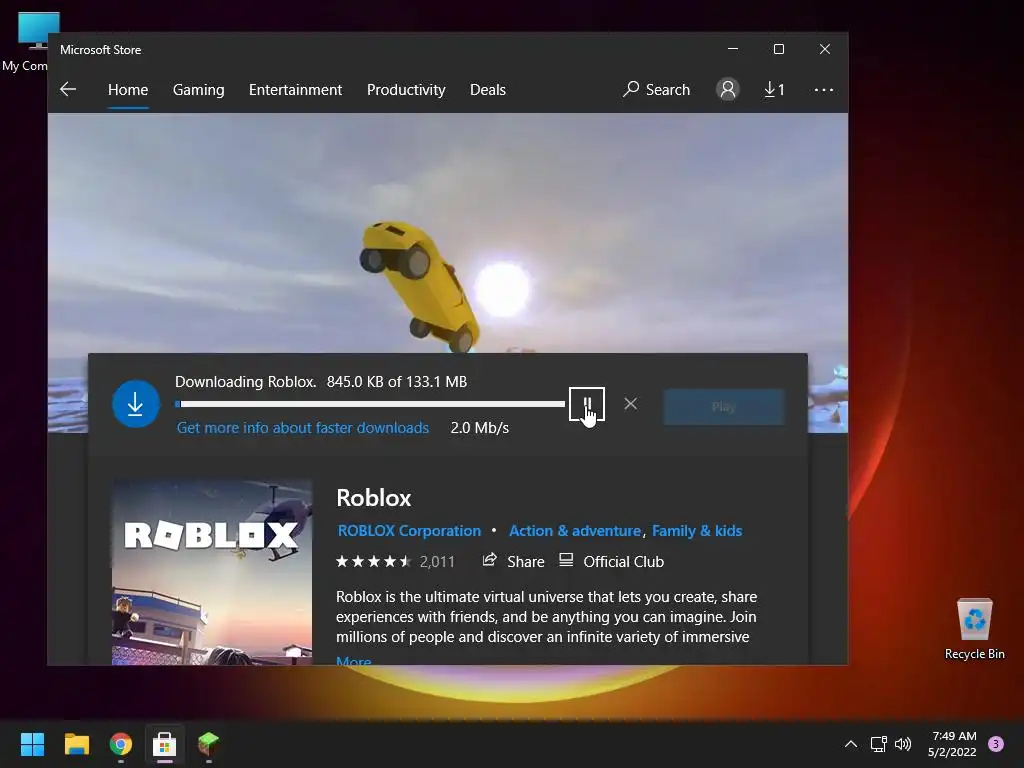
Task: Open the Official Club link
Action: 612,561
